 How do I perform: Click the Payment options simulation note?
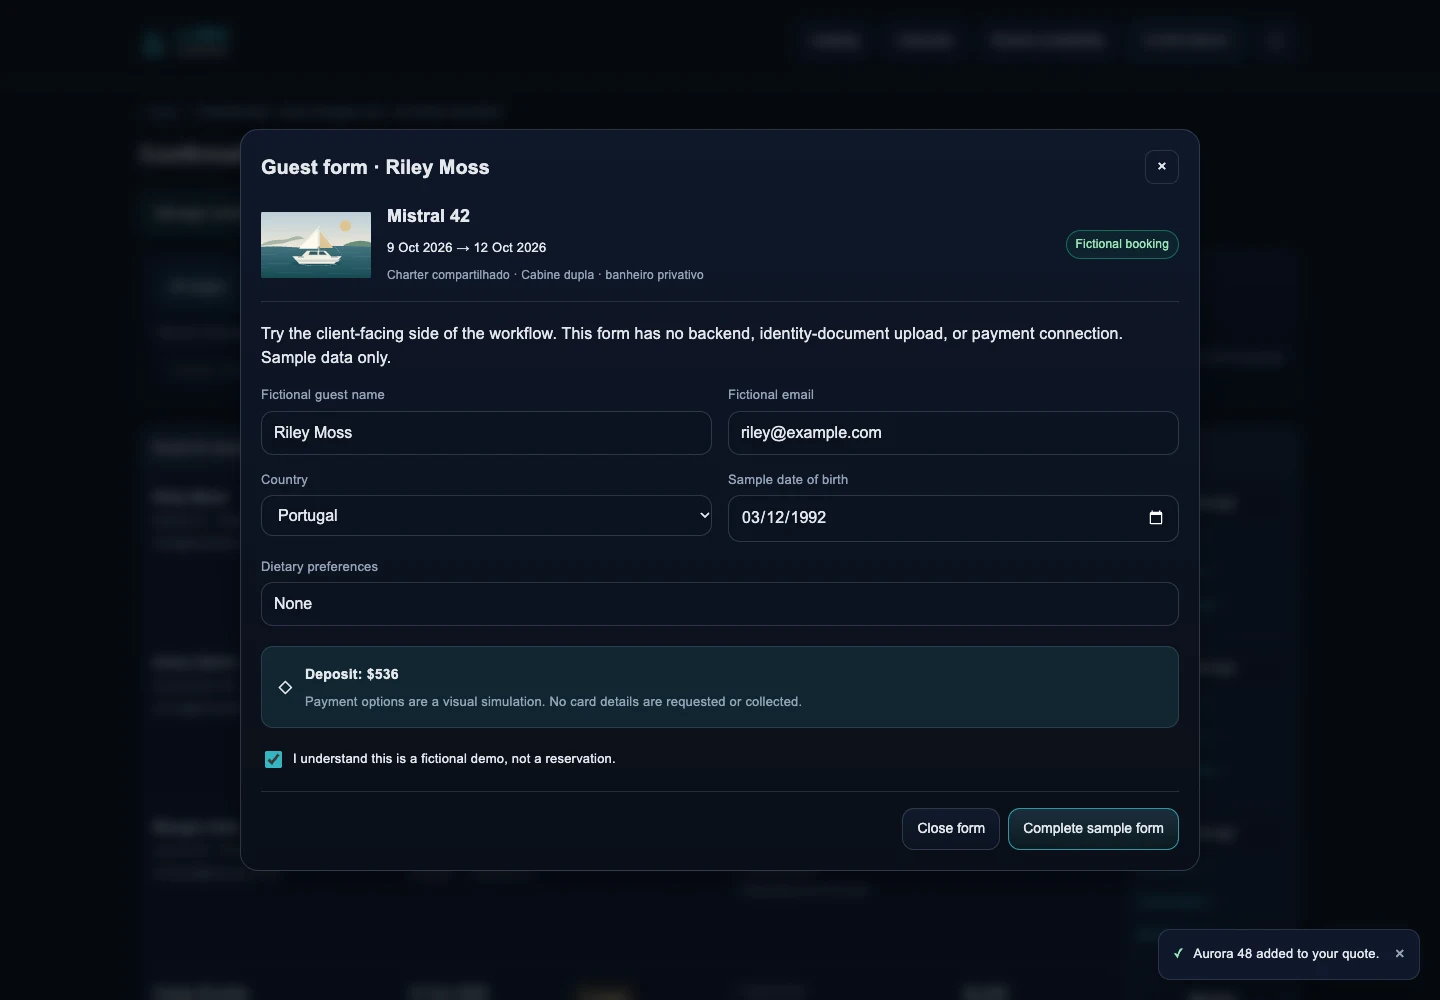[553, 702]
